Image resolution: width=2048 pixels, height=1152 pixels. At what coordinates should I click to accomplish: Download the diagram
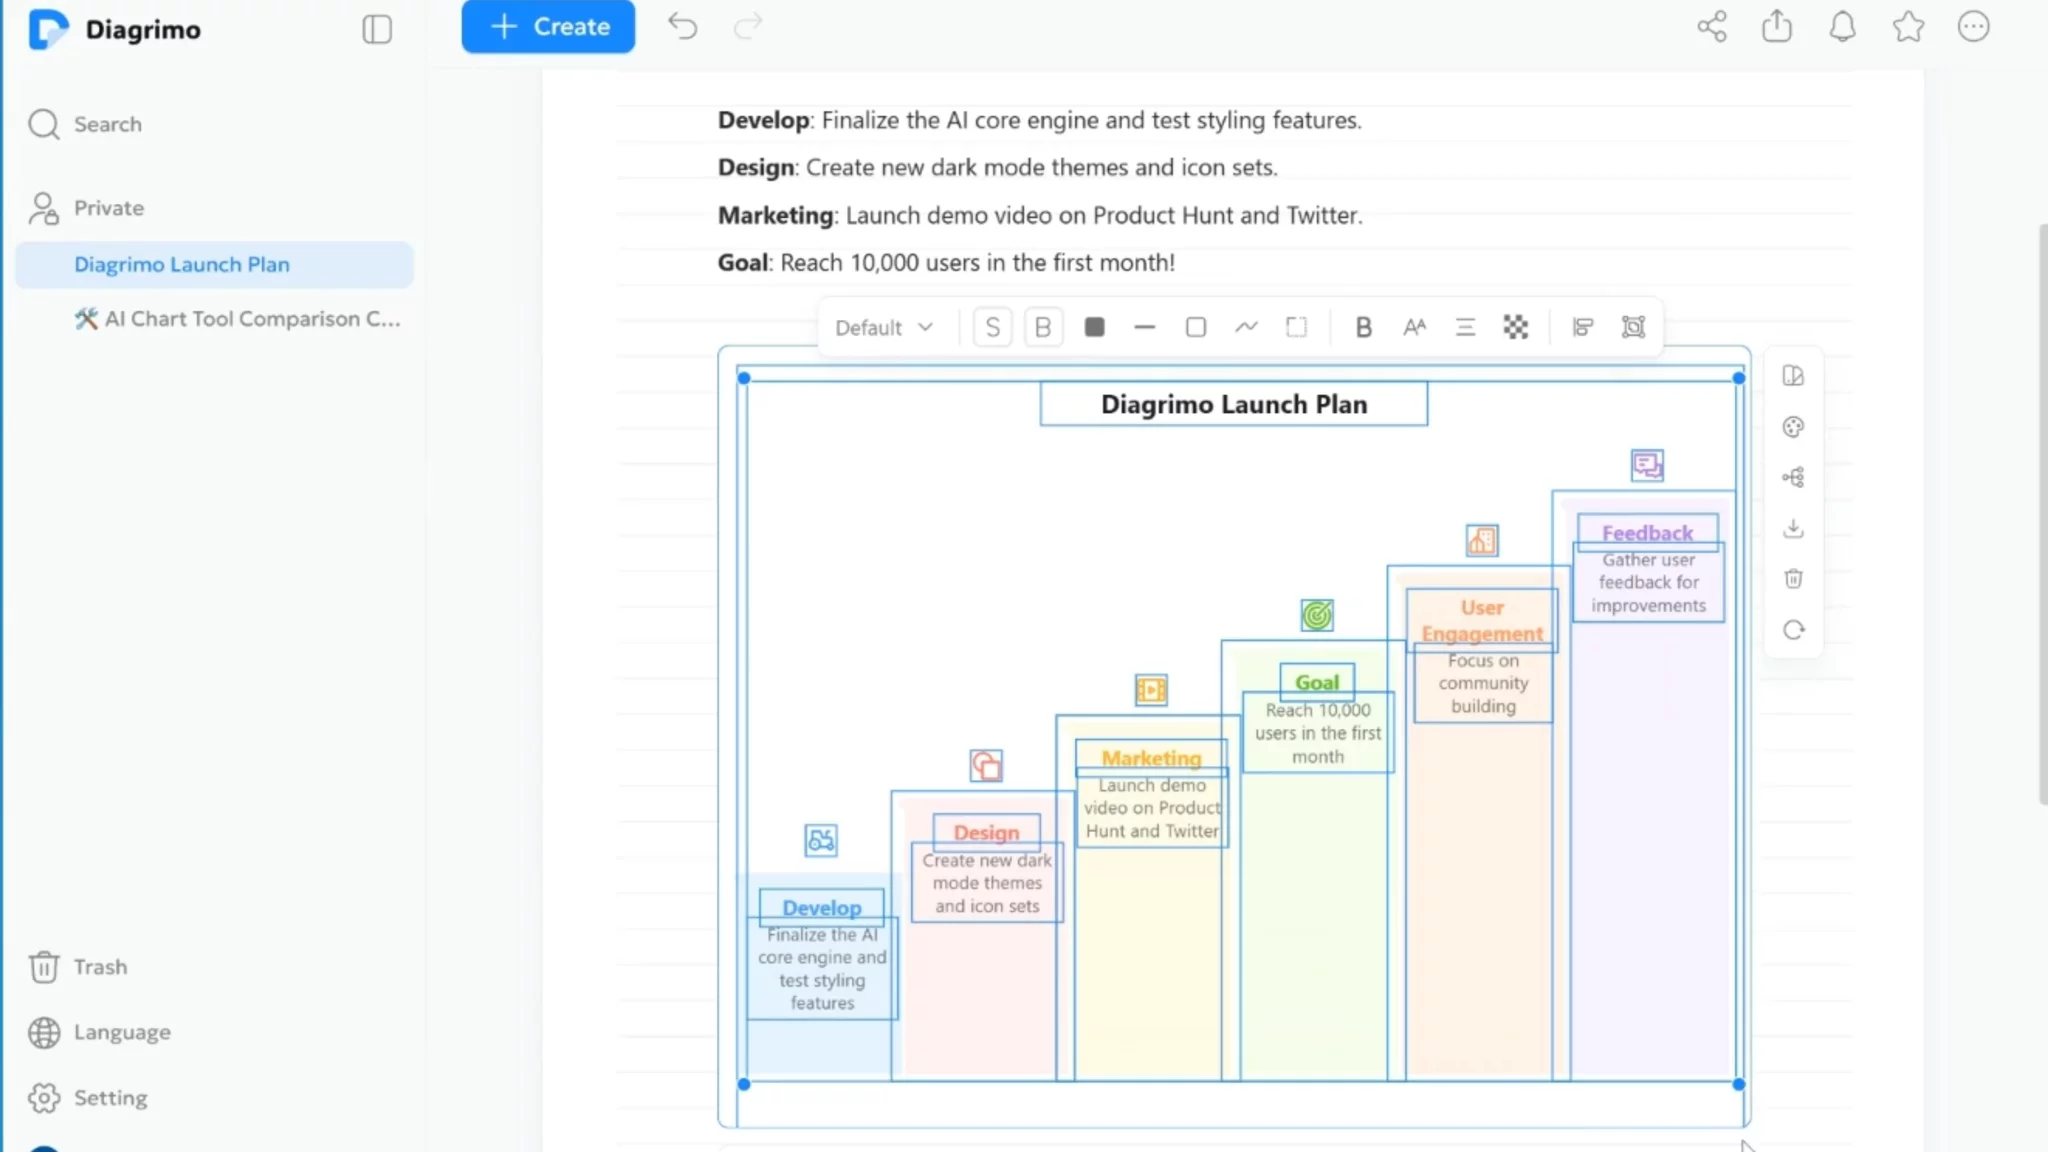[1793, 528]
